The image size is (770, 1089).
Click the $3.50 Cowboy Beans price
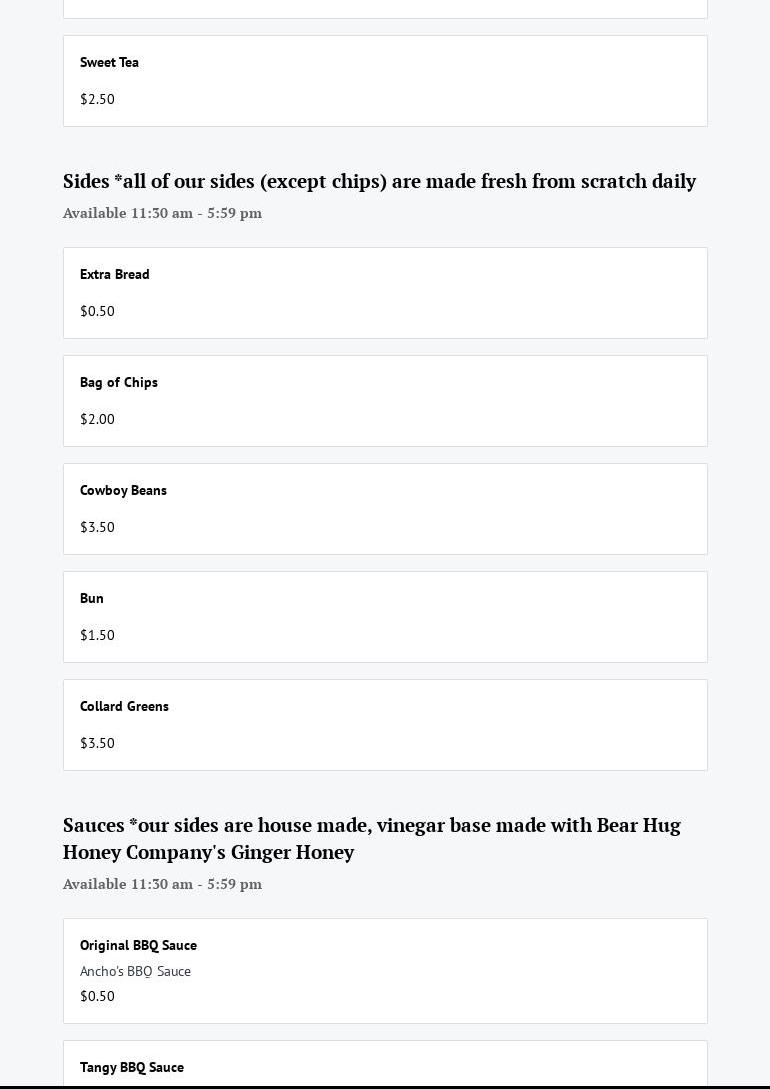tap(97, 527)
